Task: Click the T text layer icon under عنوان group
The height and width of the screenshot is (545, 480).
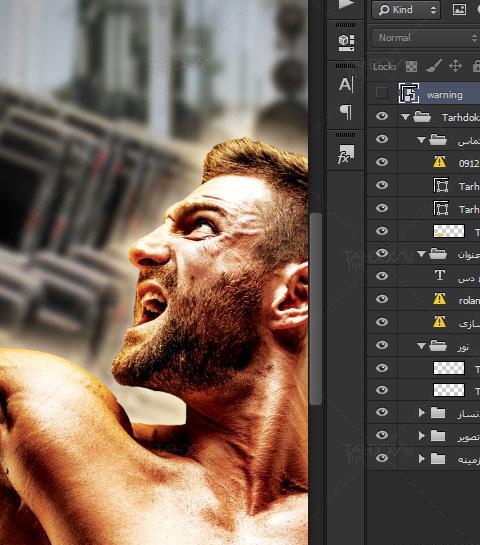Action: [x=440, y=275]
